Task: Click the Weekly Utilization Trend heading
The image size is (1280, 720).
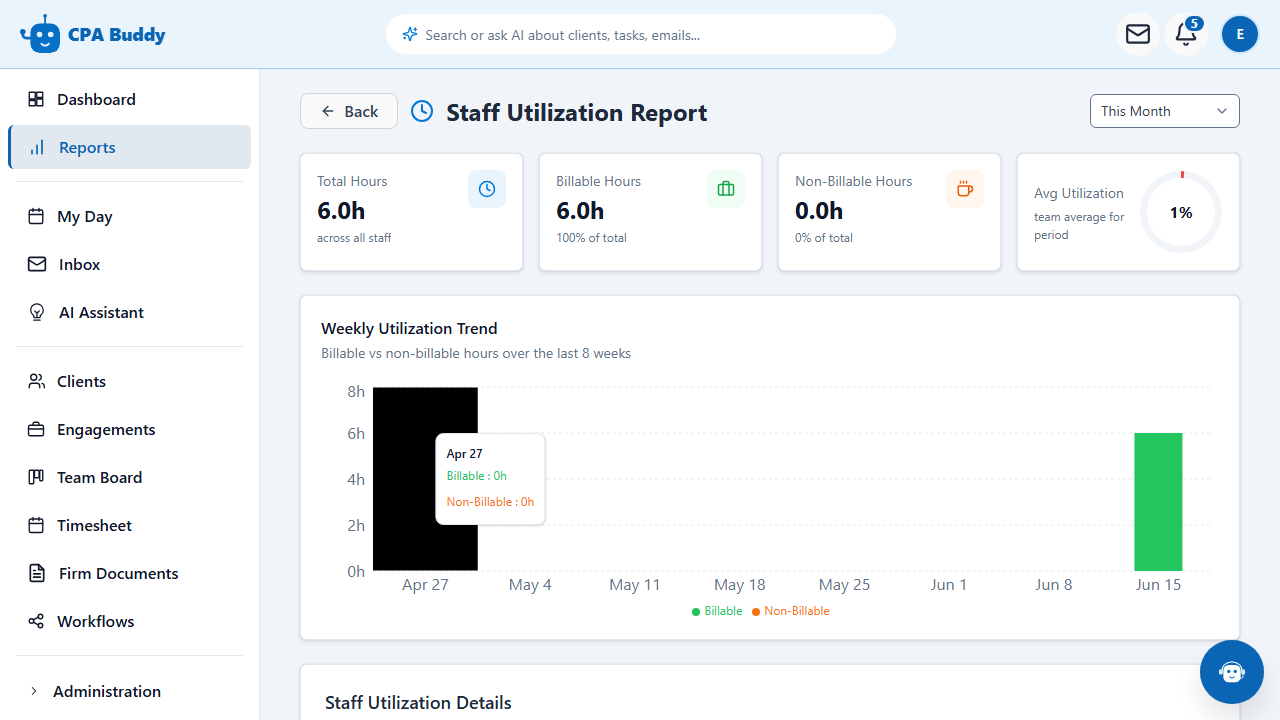Action: [x=409, y=328]
